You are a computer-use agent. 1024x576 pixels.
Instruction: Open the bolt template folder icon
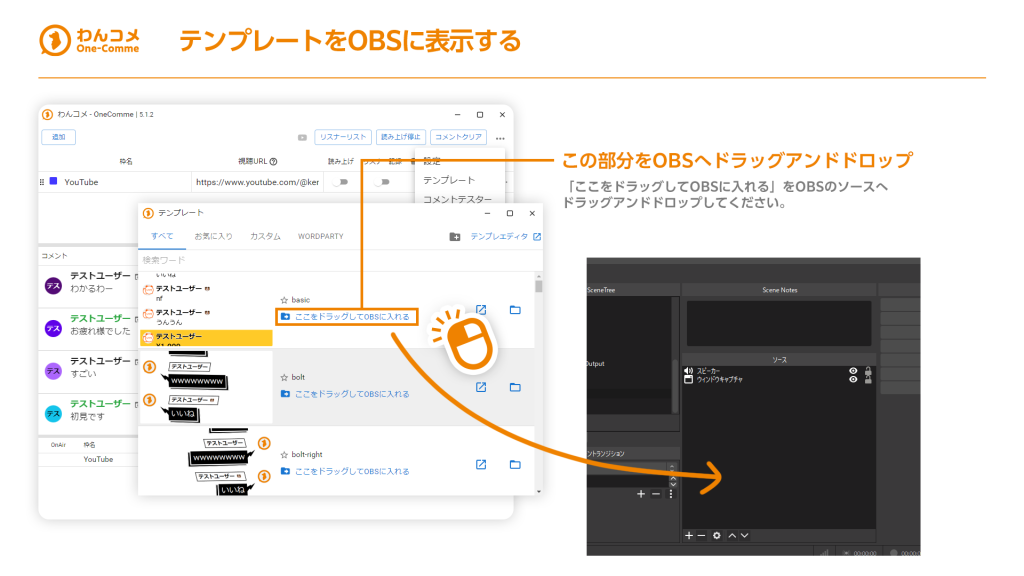pyautogui.click(x=515, y=387)
